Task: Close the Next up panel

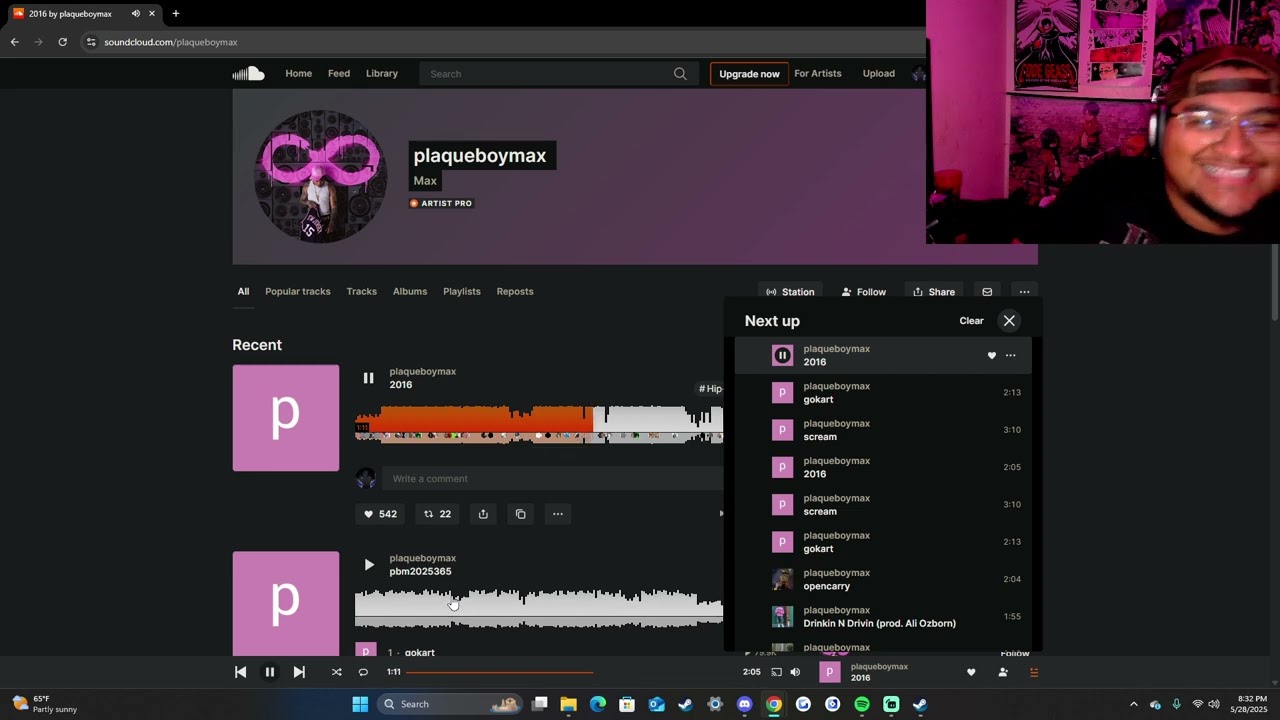Action: tap(1009, 321)
